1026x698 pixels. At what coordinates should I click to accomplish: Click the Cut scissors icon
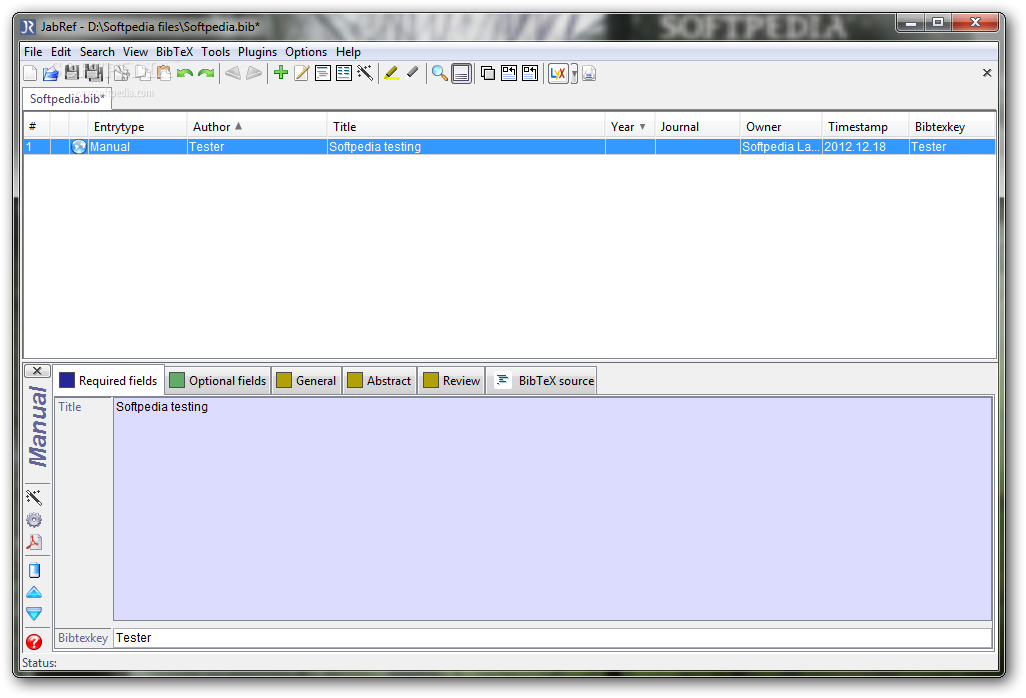[121, 73]
